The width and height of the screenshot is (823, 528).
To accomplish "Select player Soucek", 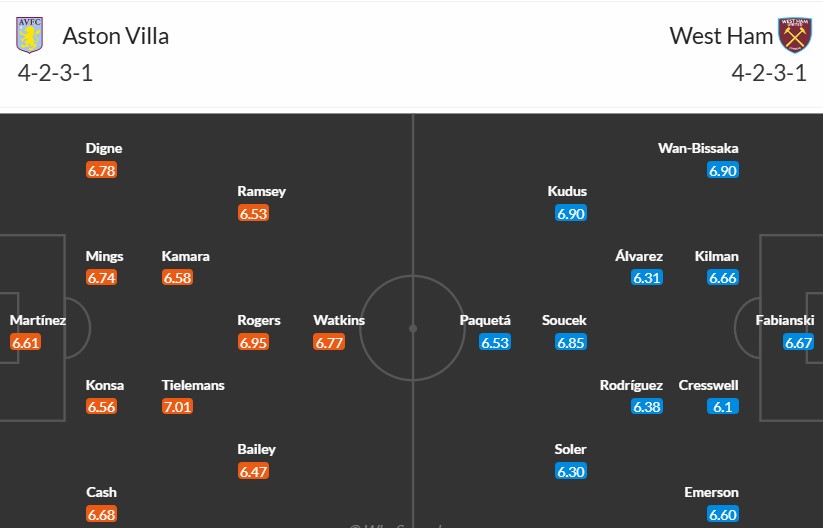I will pos(564,320).
